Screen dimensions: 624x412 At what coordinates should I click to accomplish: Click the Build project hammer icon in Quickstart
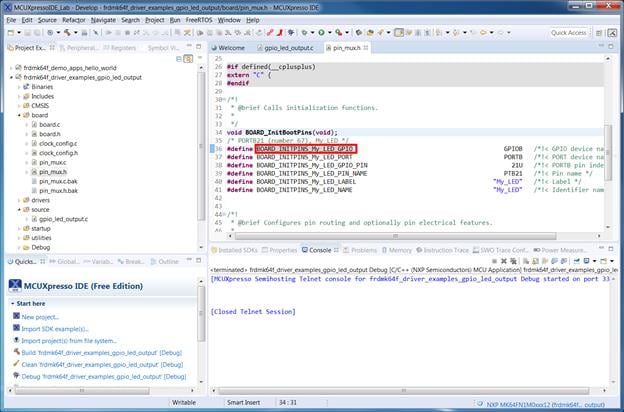point(16,353)
